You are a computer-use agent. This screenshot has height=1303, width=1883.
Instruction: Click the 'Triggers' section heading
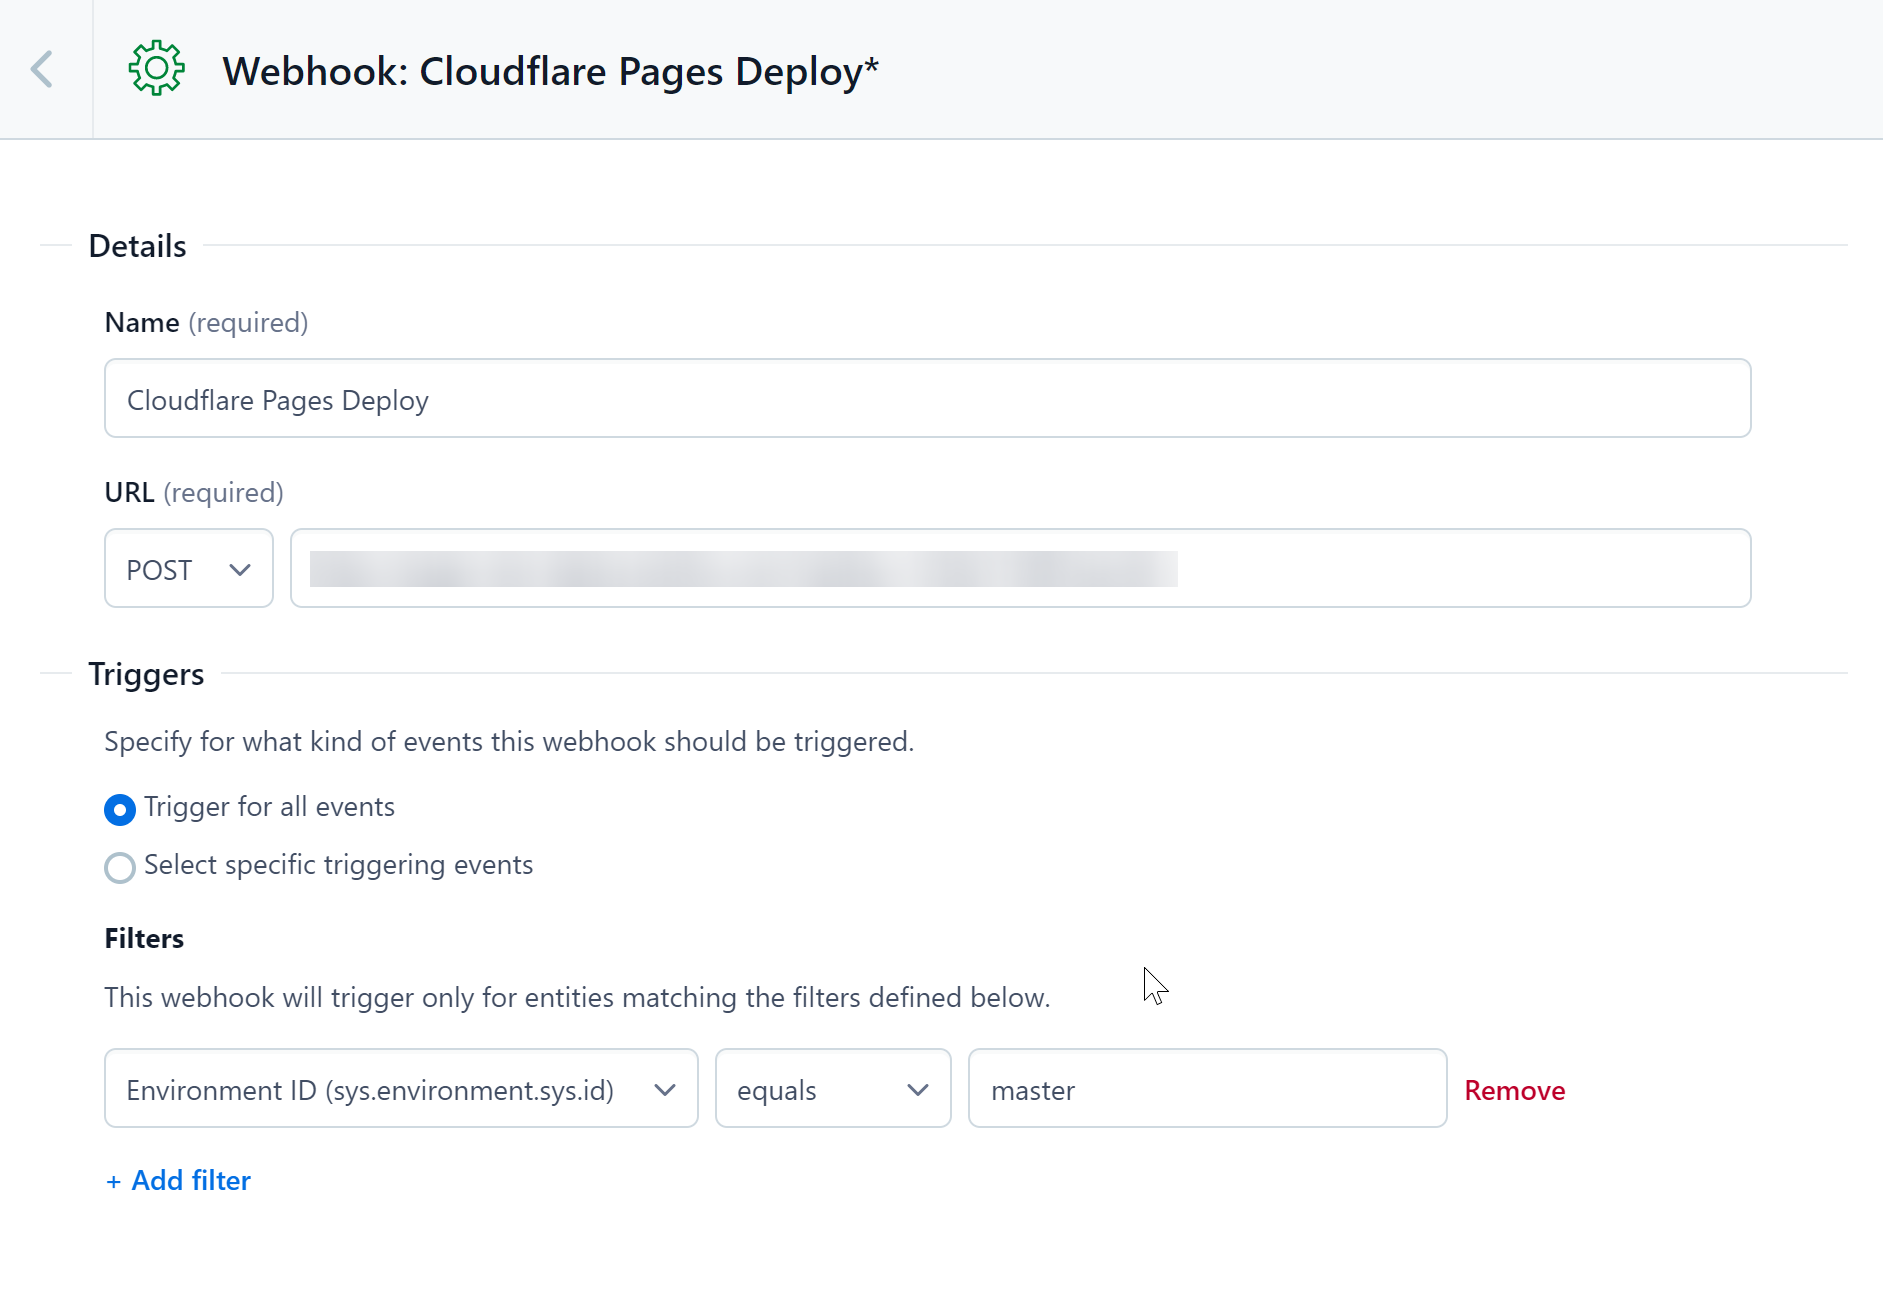(x=146, y=673)
